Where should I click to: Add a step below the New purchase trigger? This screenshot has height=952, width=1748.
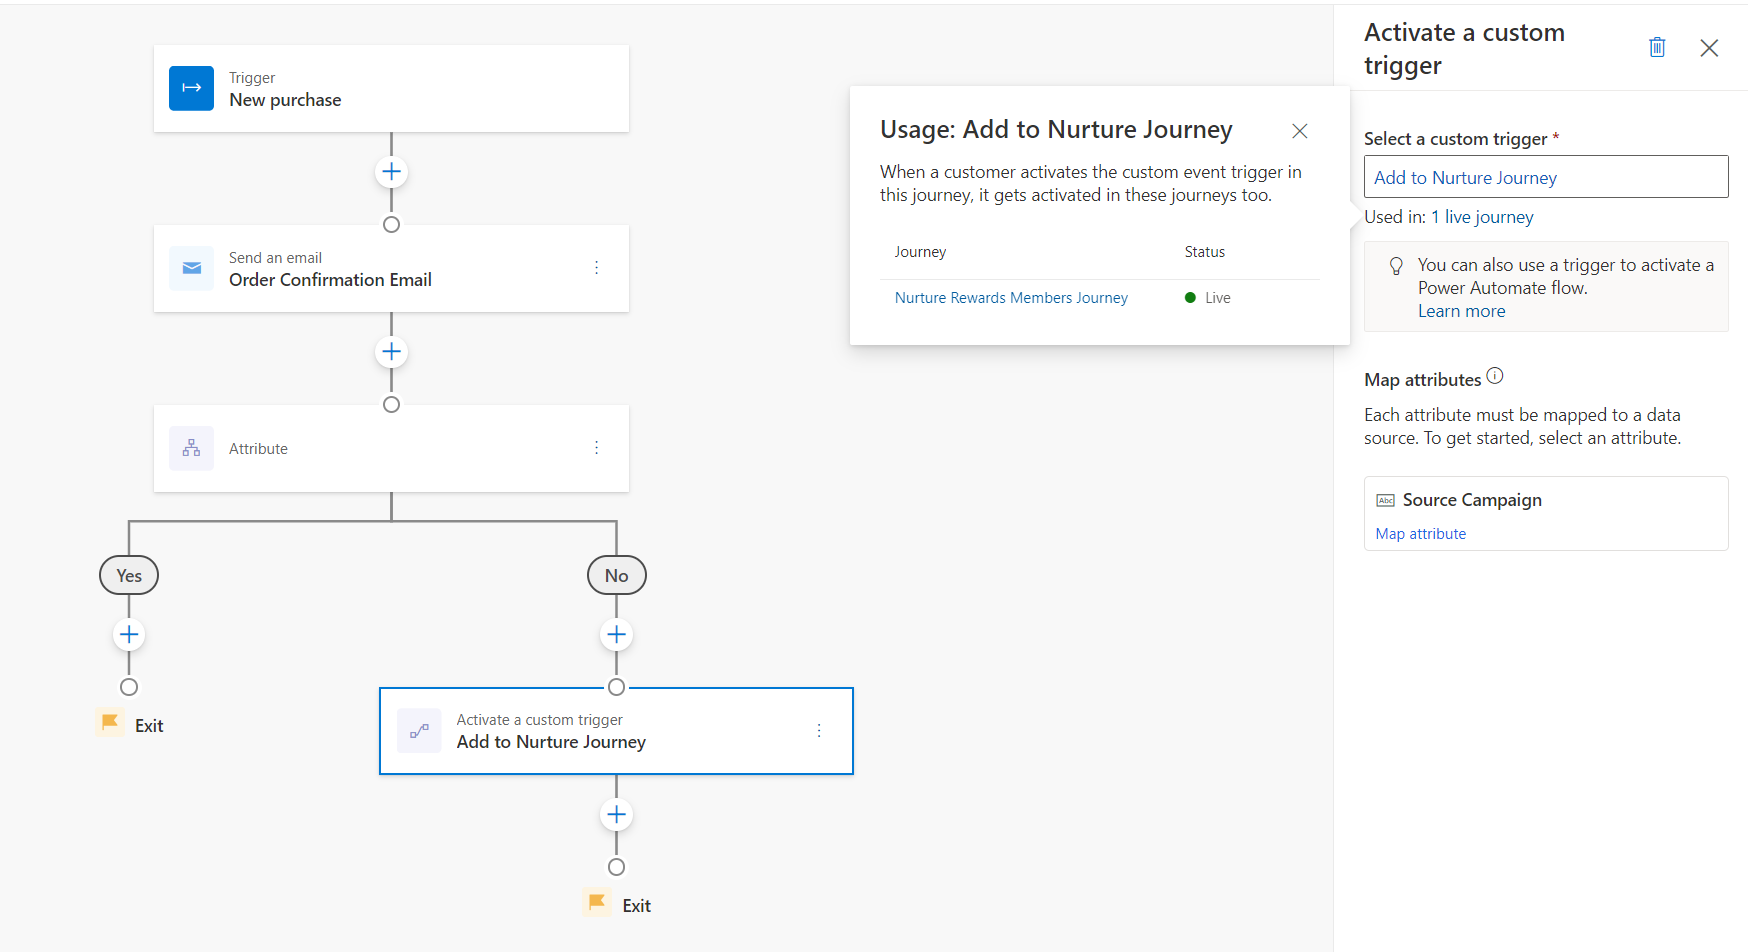pyautogui.click(x=391, y=172)
